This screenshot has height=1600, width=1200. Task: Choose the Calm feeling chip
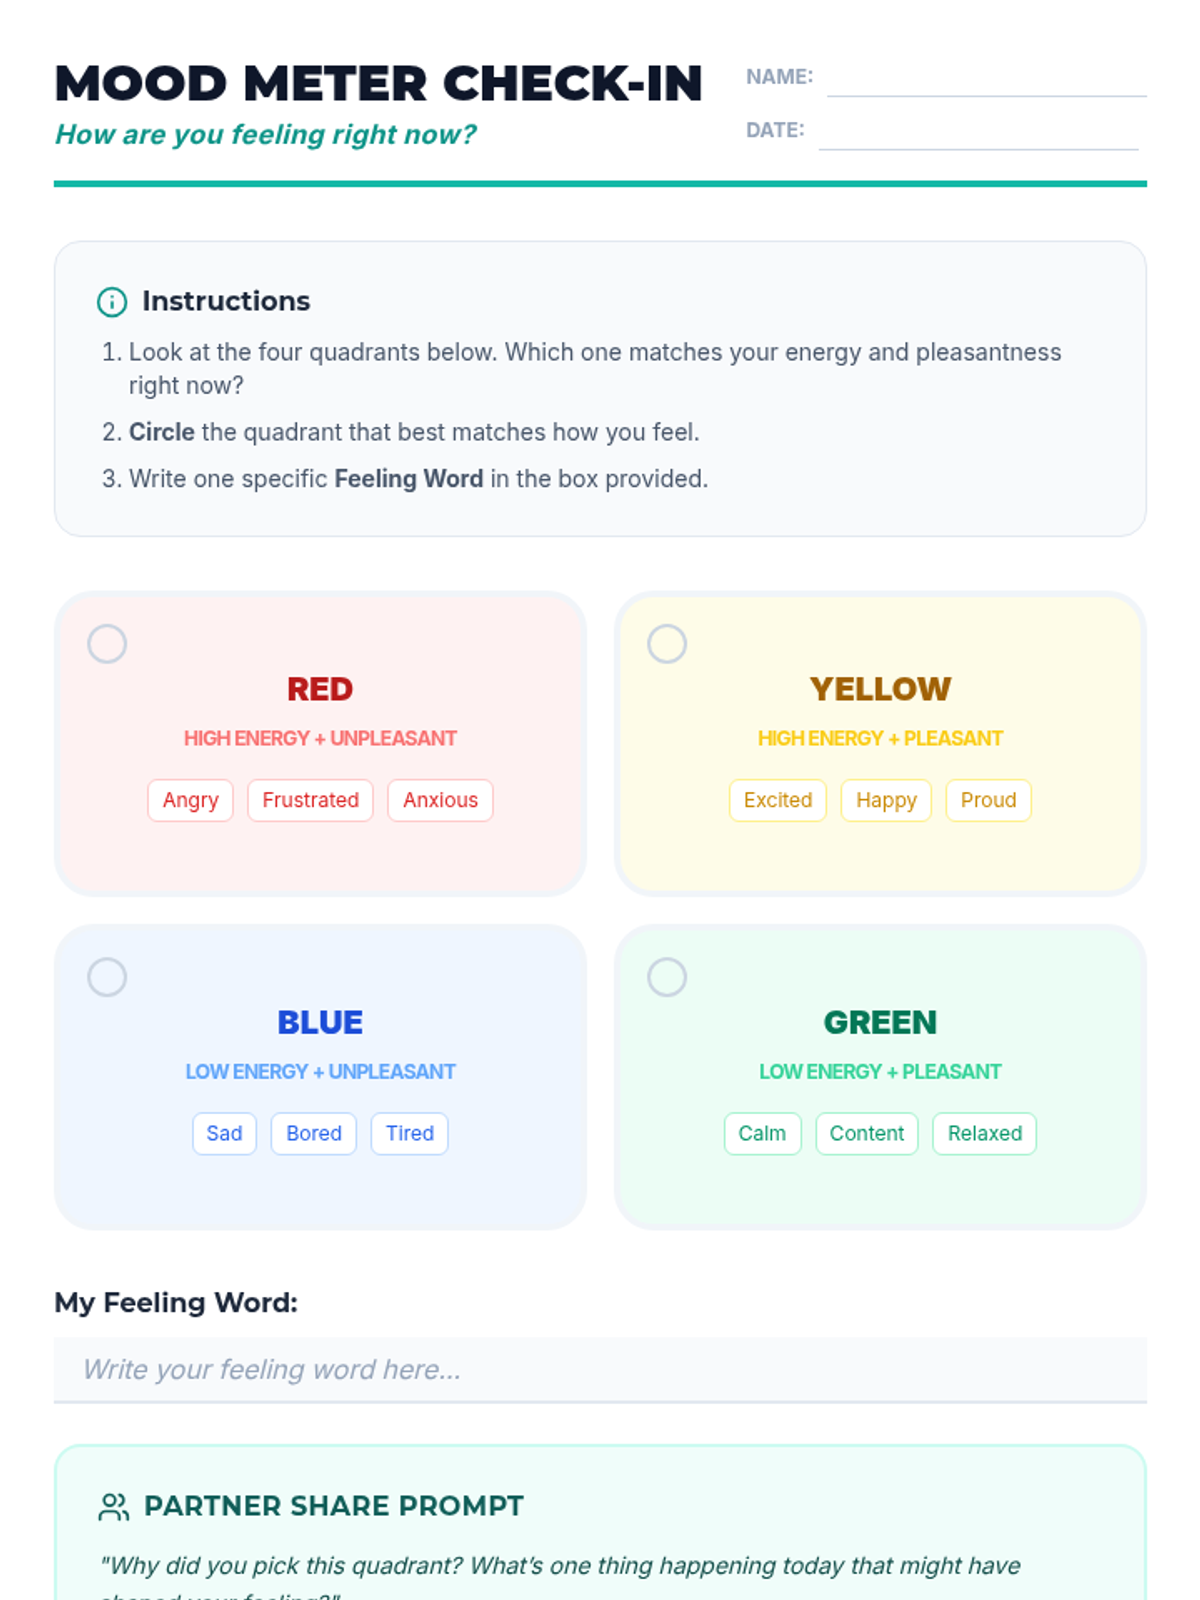(x=762, y=1133)
